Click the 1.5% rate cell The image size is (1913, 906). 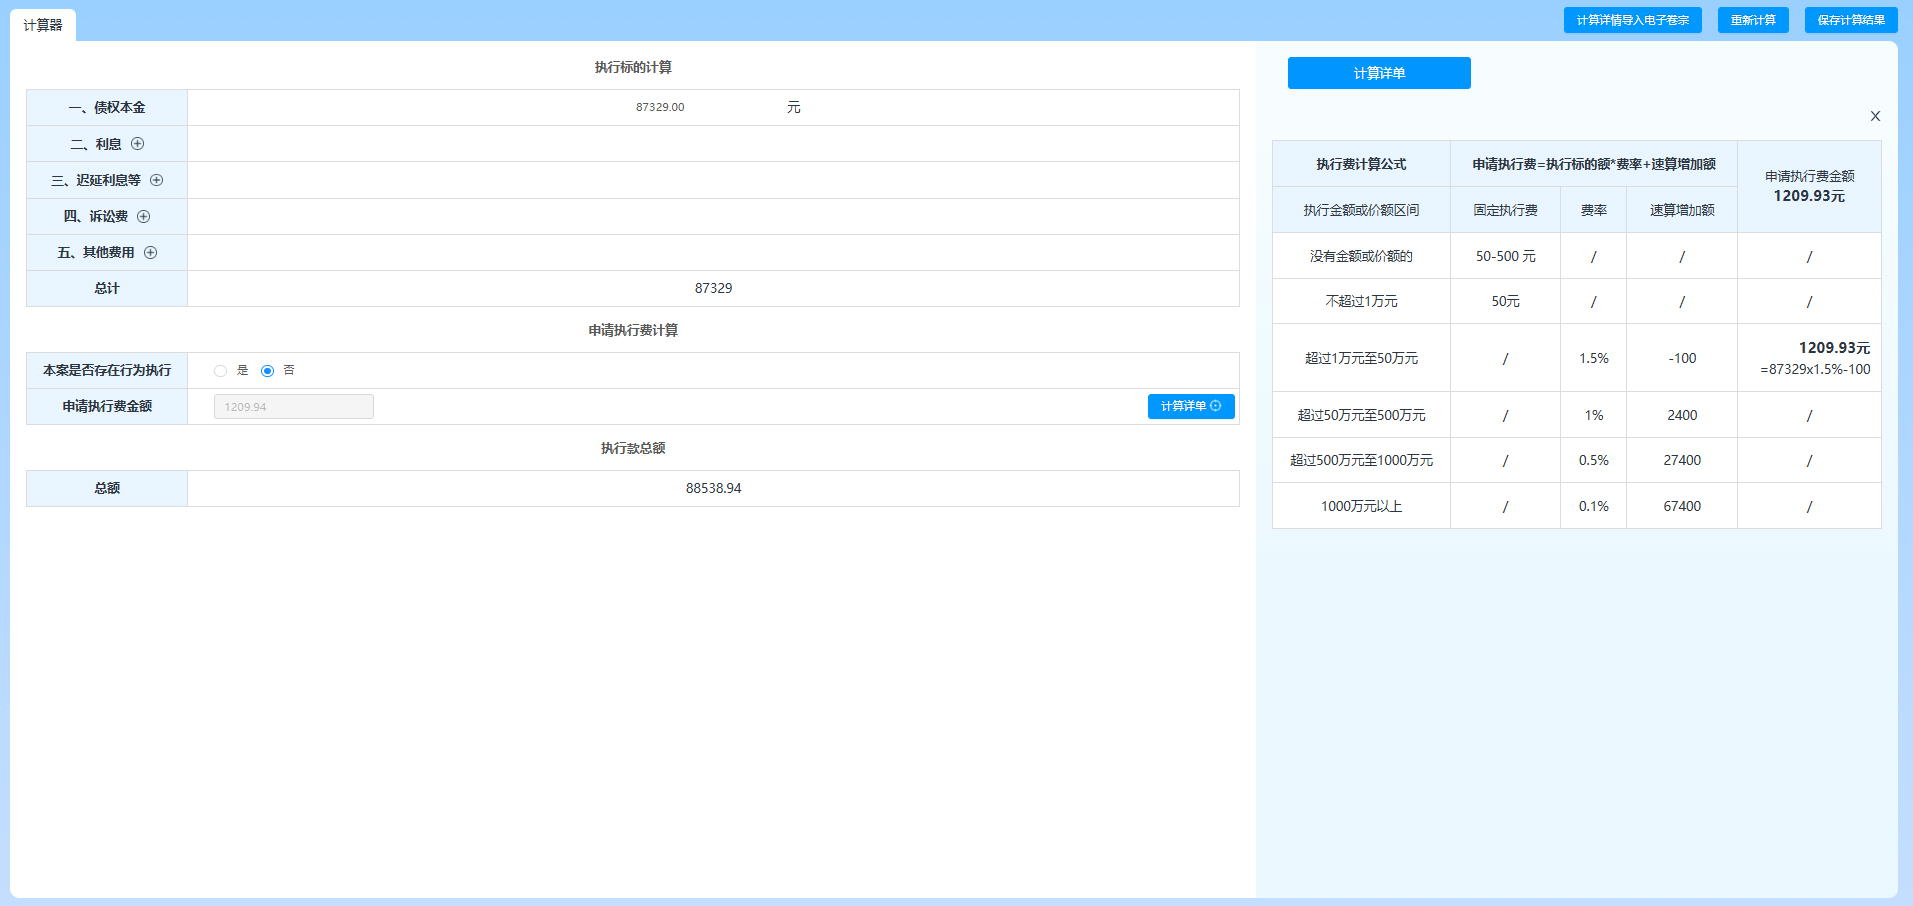pyautogui.click(x=1593, y=358)
